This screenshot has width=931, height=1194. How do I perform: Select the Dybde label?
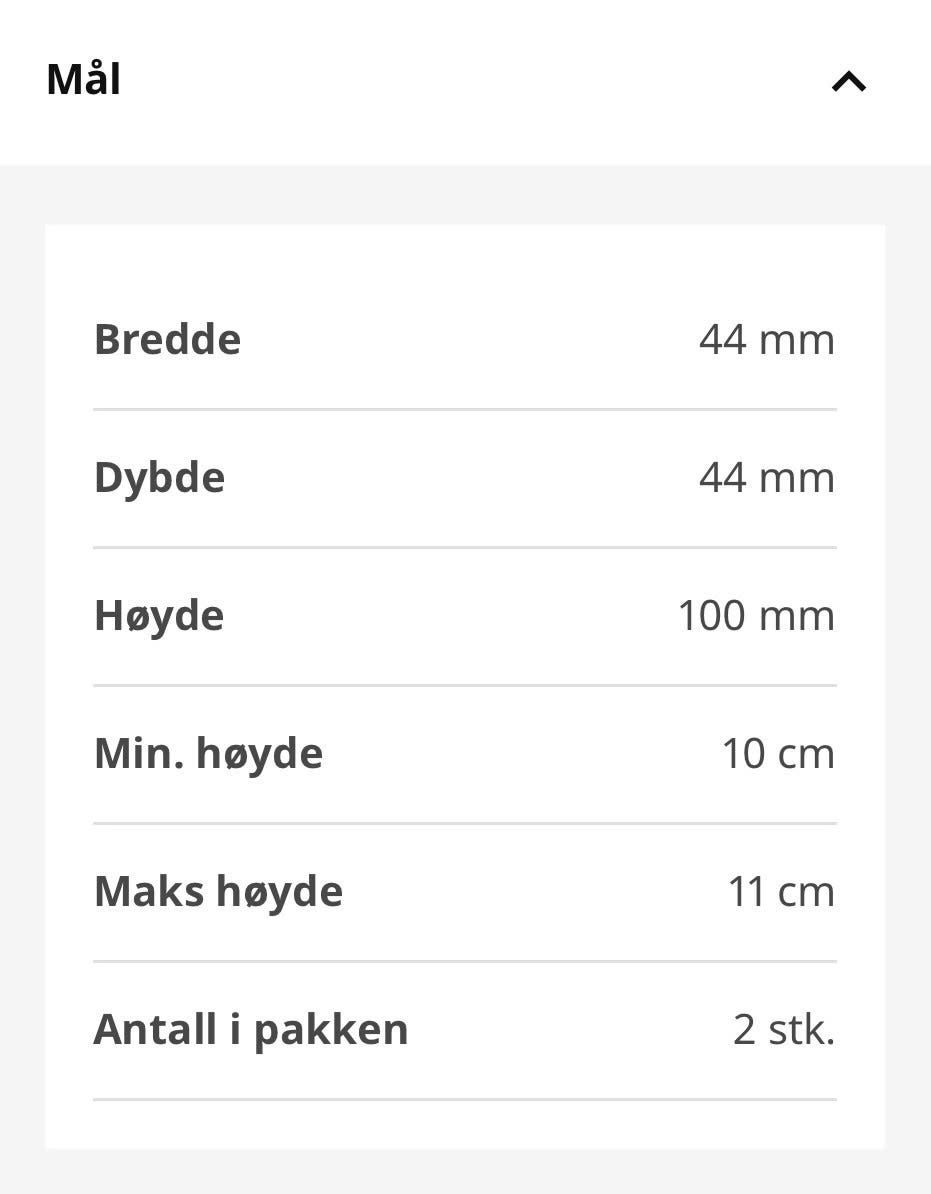[x=159, y=479]
